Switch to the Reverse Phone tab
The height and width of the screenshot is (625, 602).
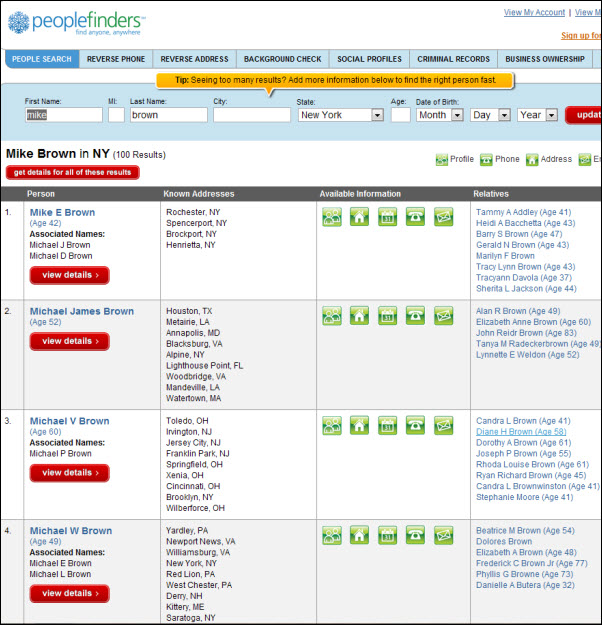pos(116,59)
